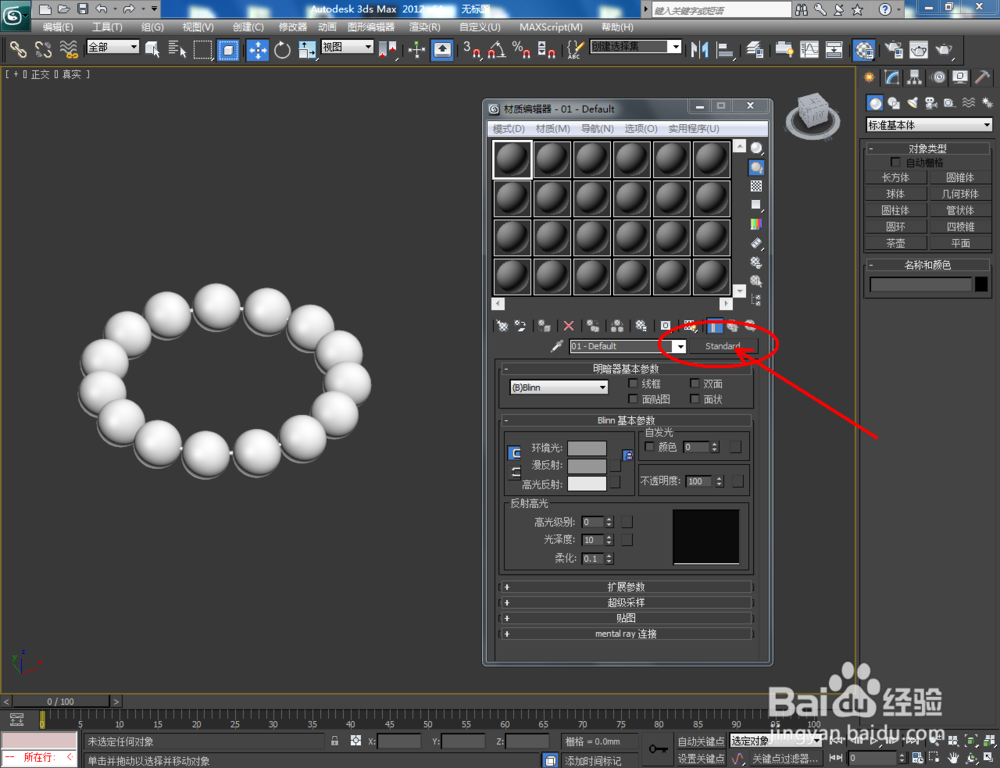The height and width of the screenshot is (768, 1000).
Task: Click the Mirror tool icon
Action: pyautogui.click(x=697, y=47)
